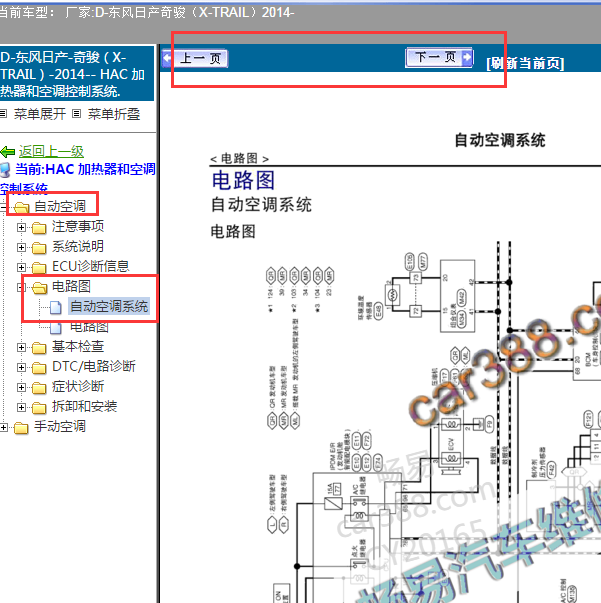
Task: Click the open 电路图 folder icon
Action: (39, 288)
